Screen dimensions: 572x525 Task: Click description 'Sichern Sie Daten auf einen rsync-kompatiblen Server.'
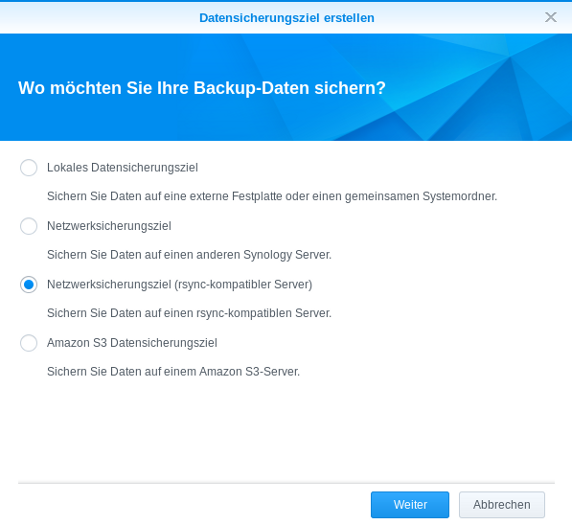[x=189, y=313]
